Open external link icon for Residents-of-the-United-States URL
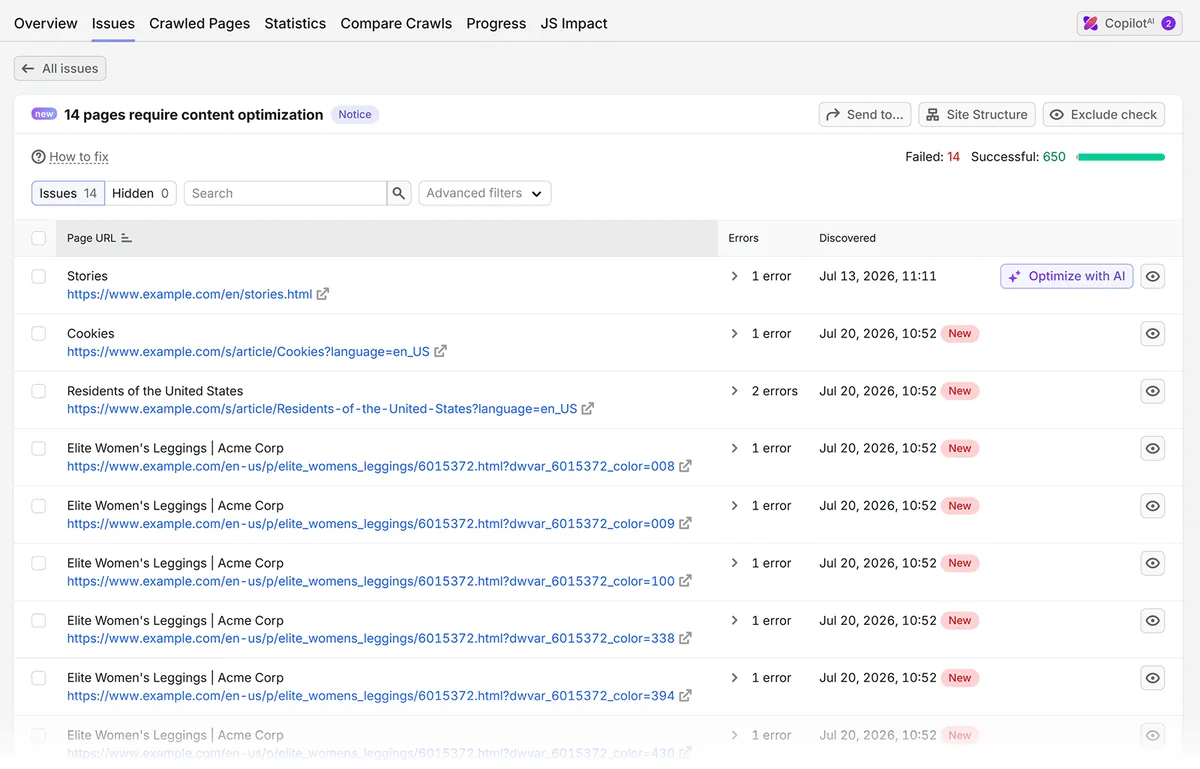This screenshot has height=769, width=1200. [x=588, y=409]
